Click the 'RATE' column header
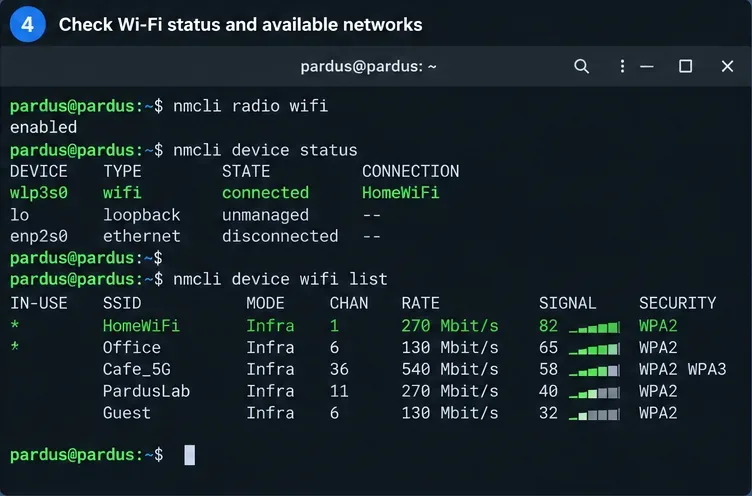 coord(421,303)
